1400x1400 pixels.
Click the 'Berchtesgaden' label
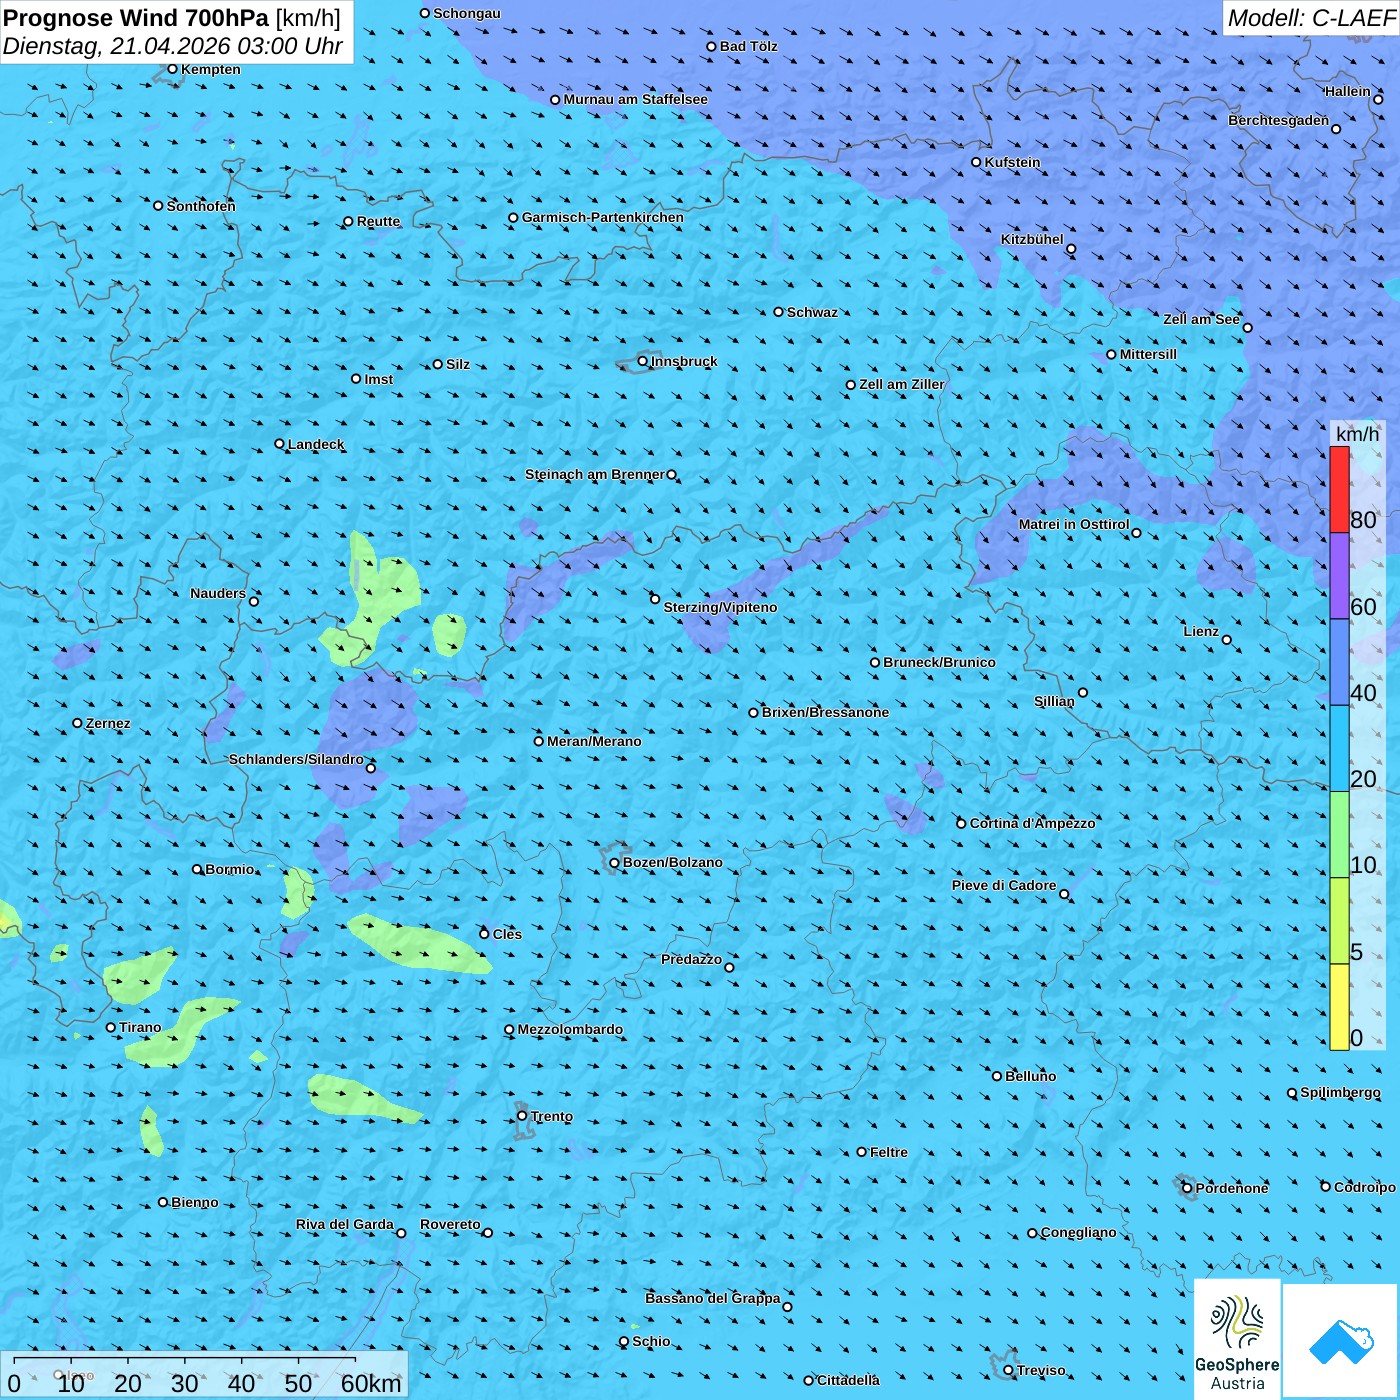click(1279, 120)
